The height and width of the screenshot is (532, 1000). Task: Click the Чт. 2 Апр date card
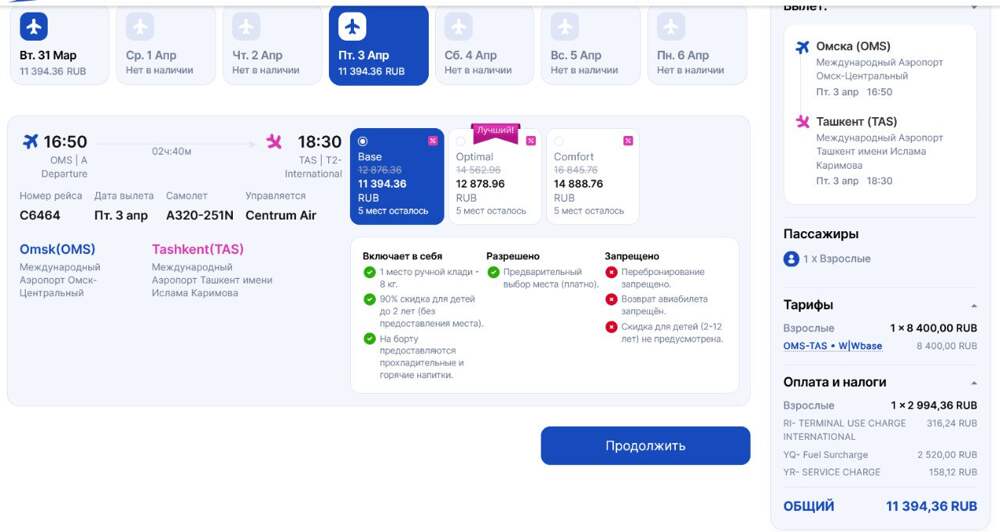(272, 45)
